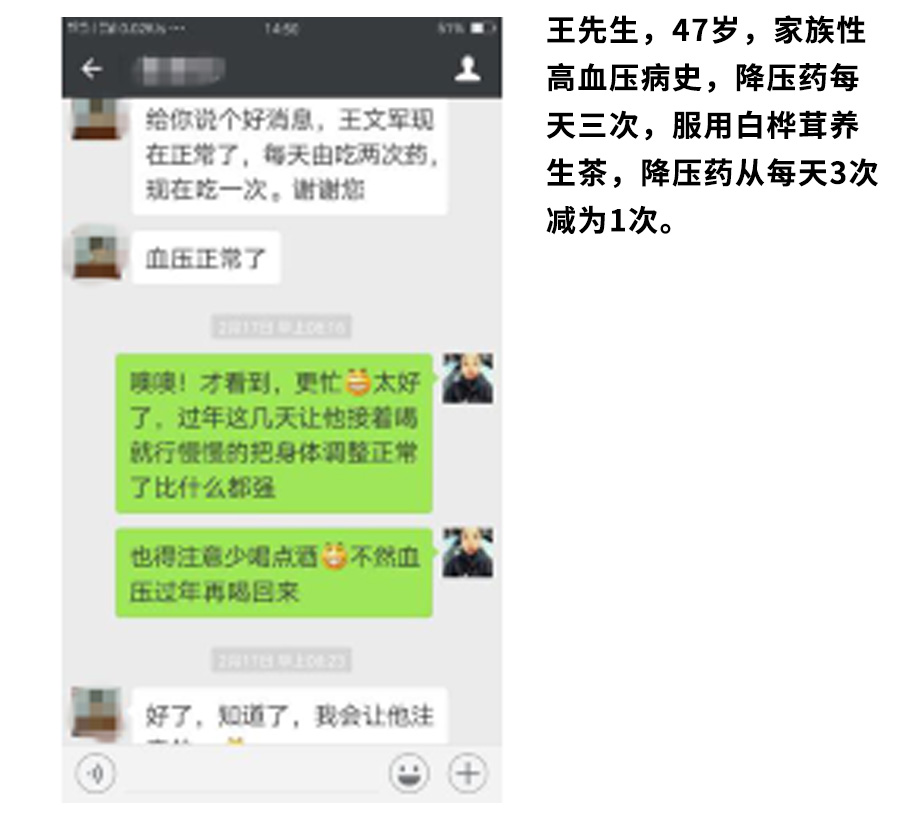Open avatar next to 太好了 green message
Screen dimensions: 900x835
click(x=468, y=378)
